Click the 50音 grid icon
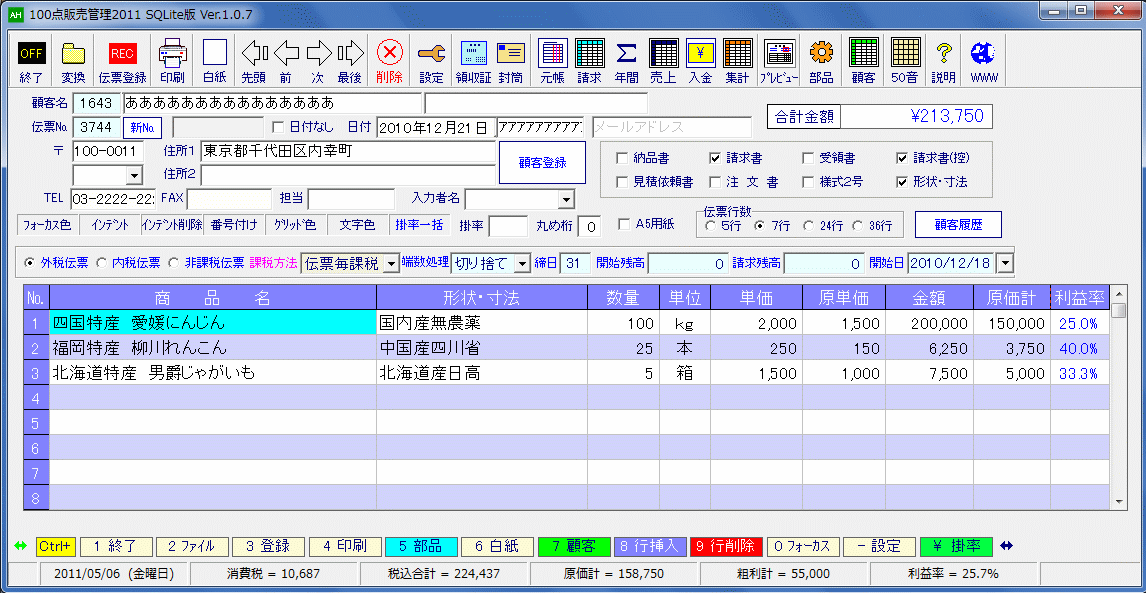1146x593 pixels. point(906,61)
